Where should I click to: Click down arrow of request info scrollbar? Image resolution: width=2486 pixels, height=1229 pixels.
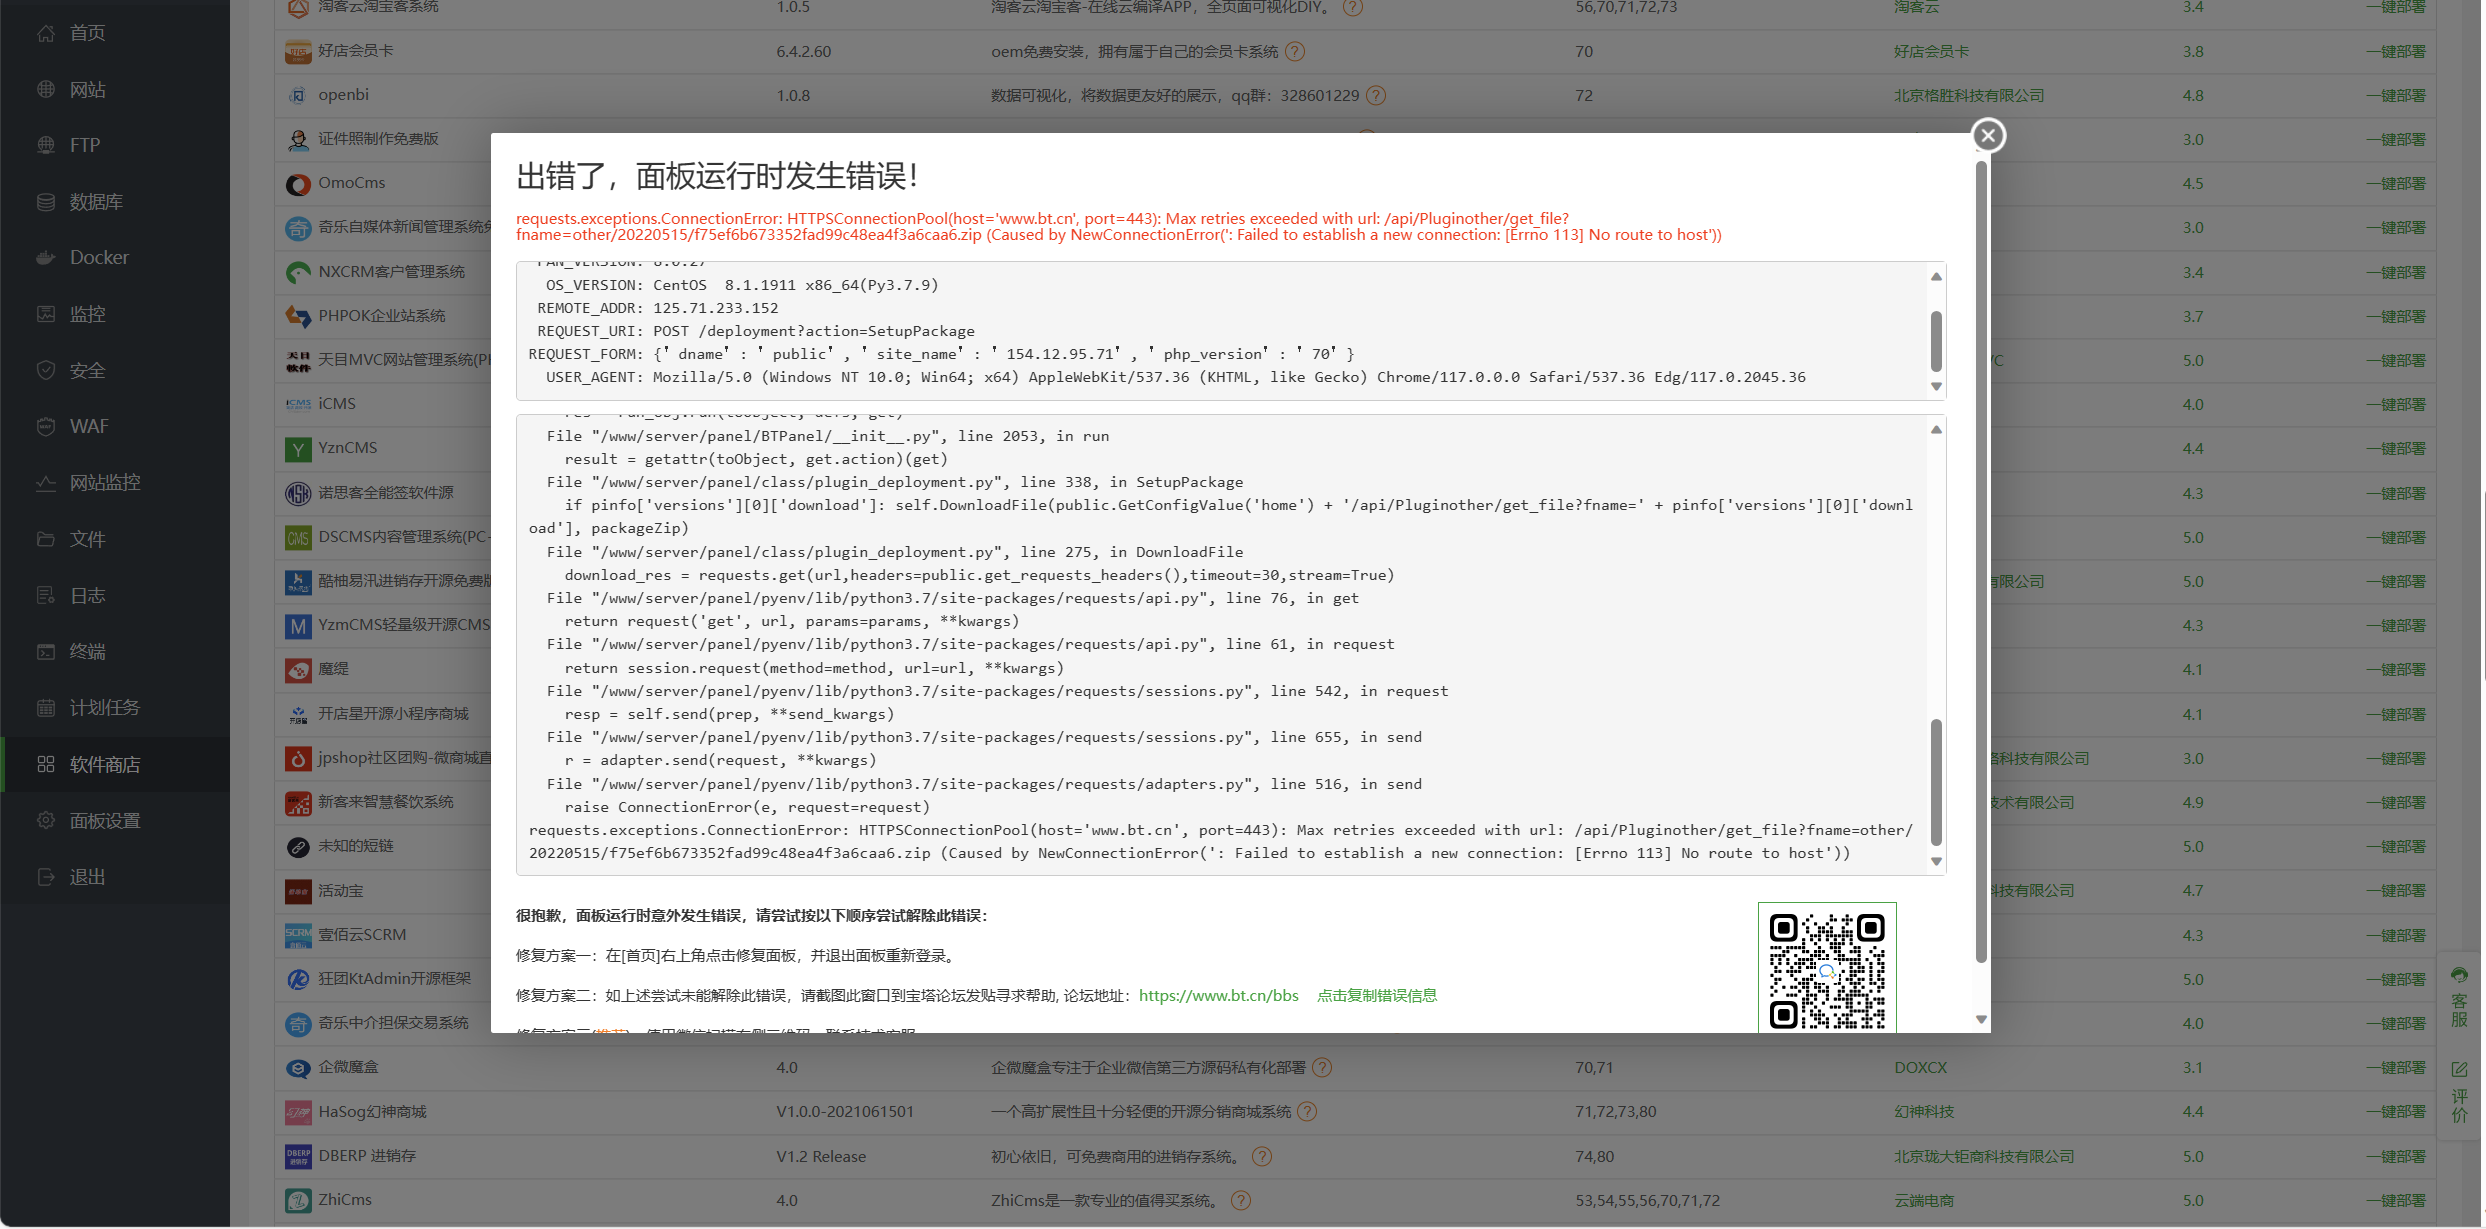pos(1936,387)
